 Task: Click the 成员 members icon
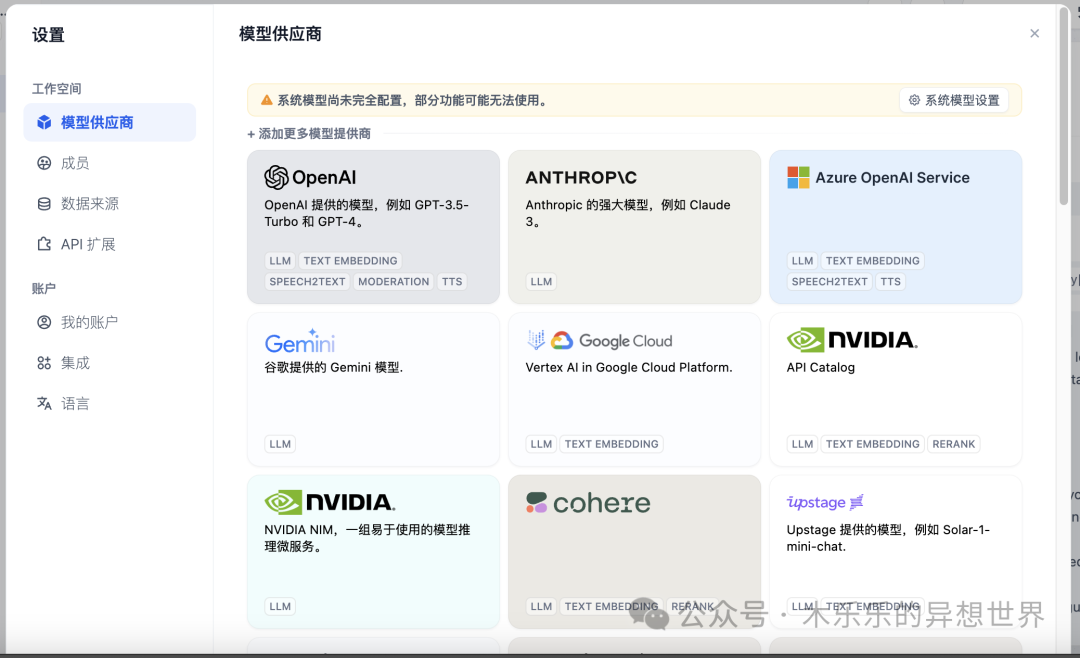[44, 163]
